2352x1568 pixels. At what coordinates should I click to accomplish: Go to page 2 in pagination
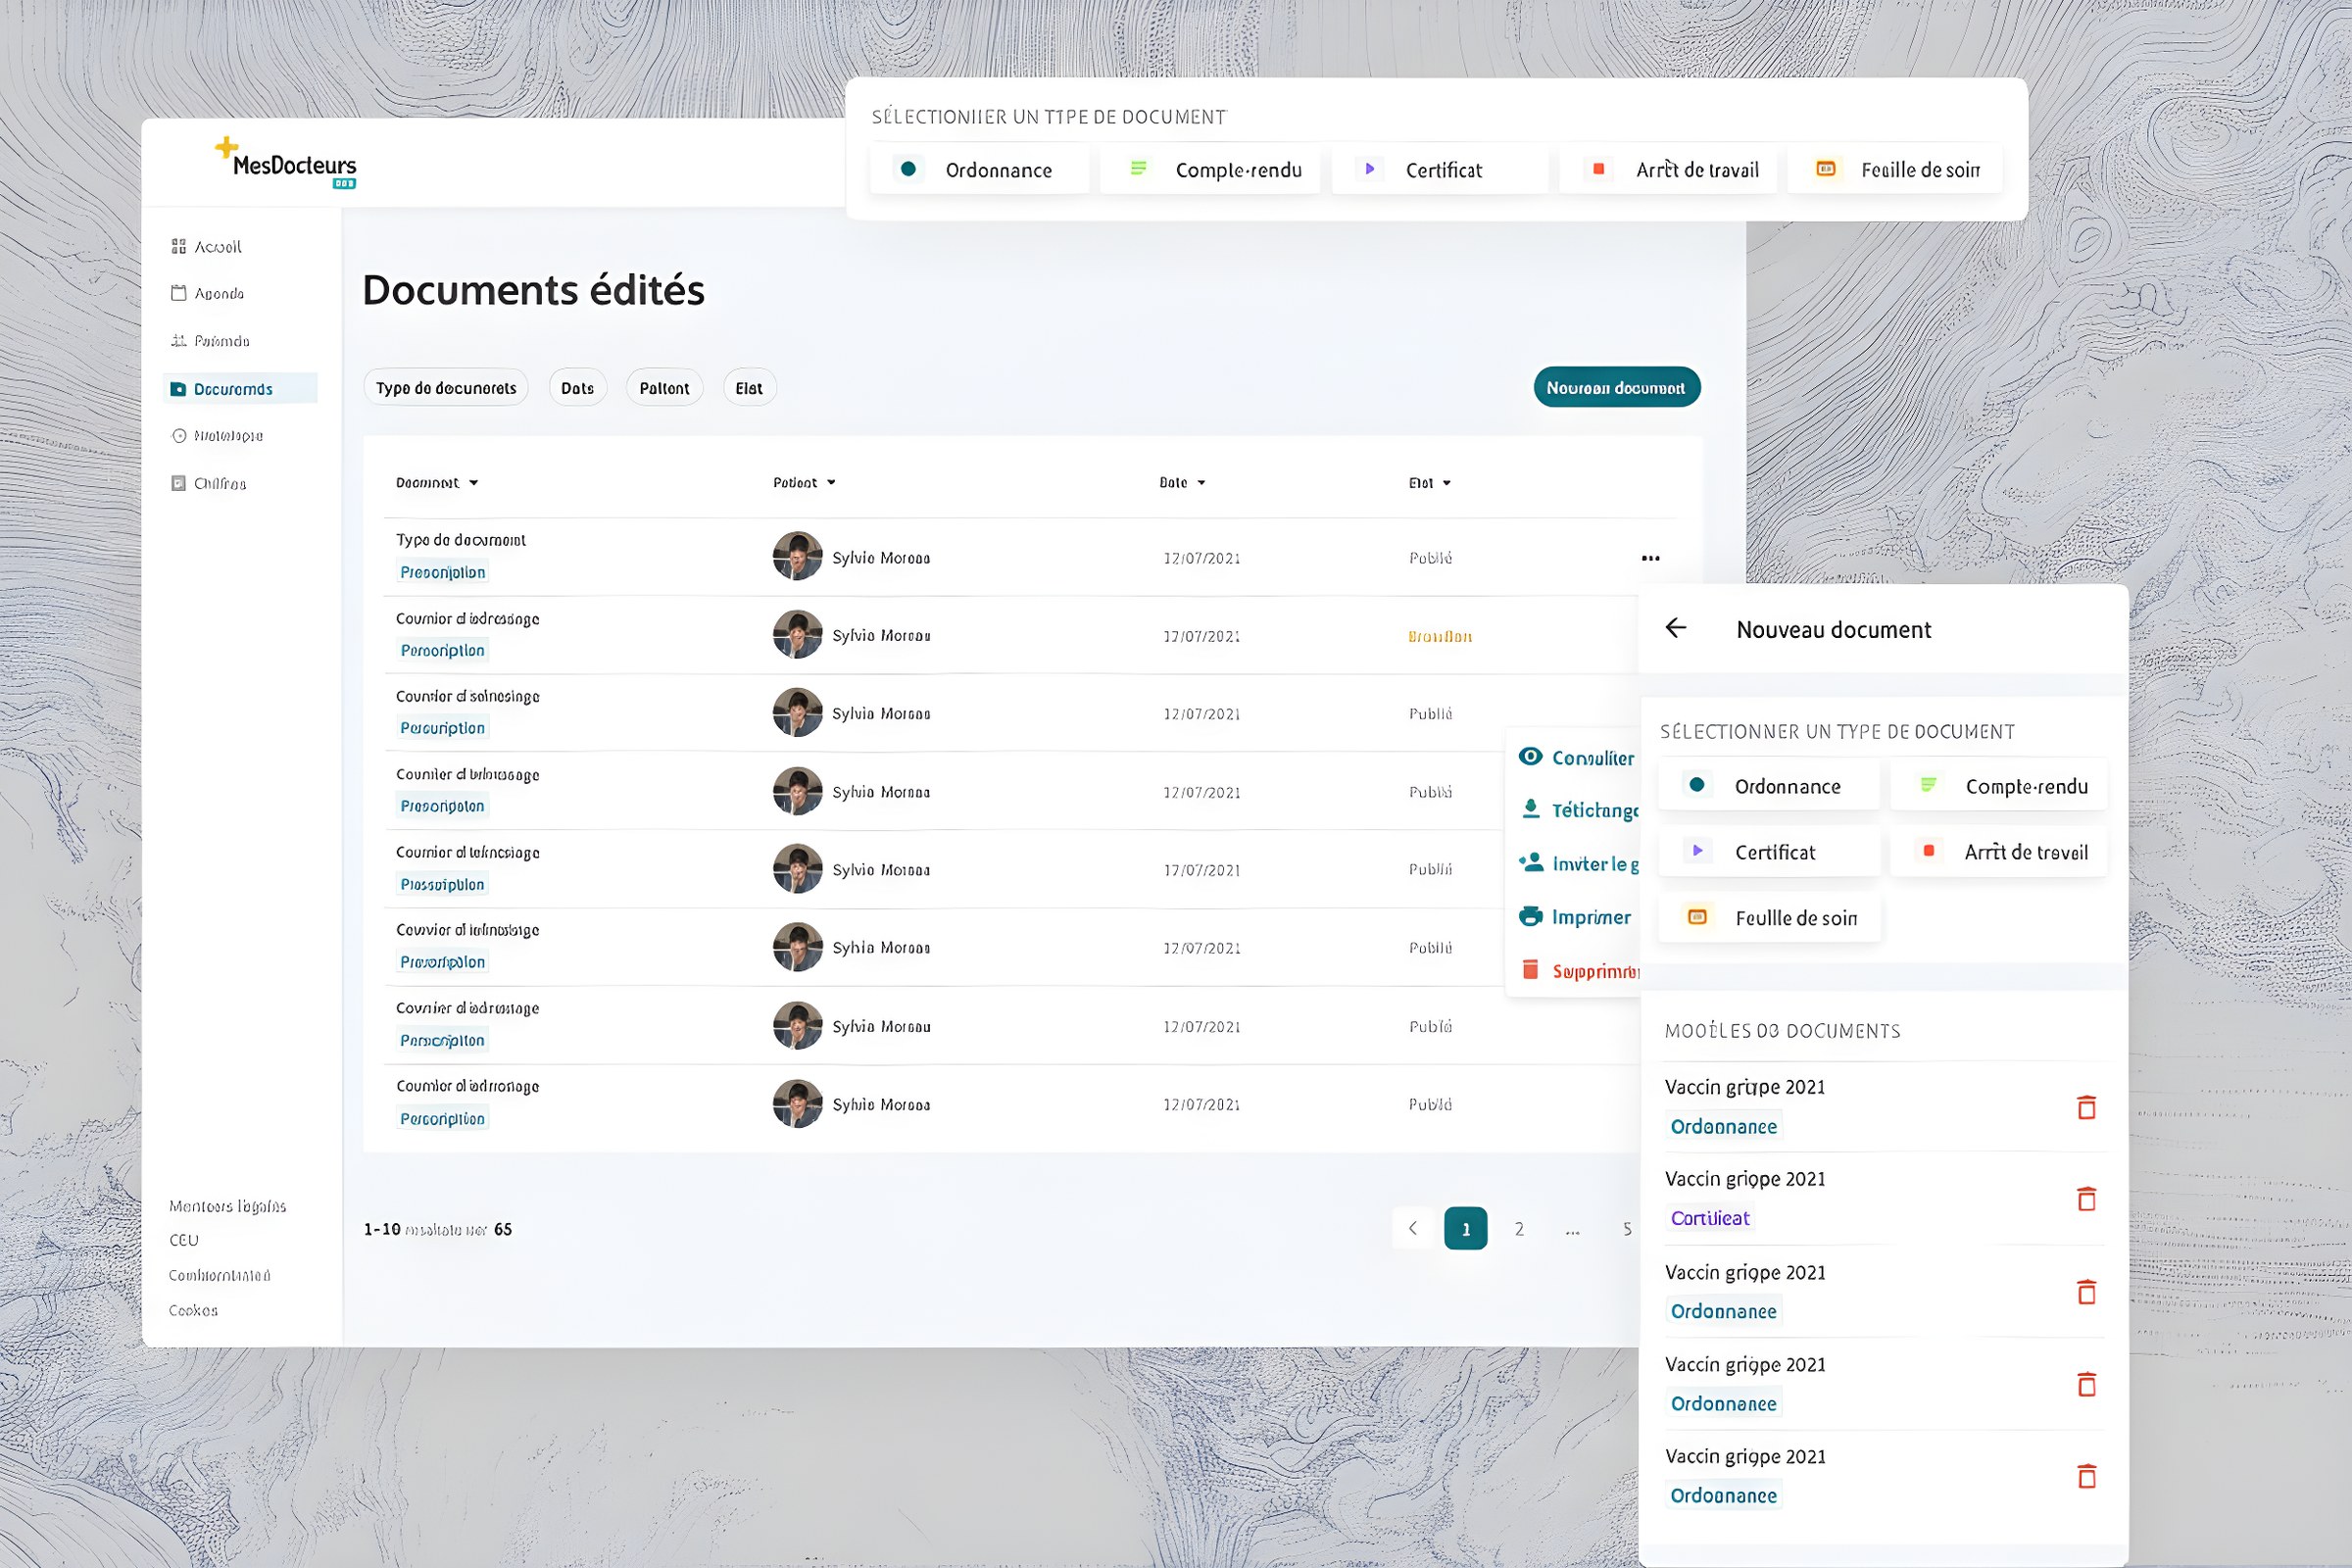(1519, 1229)
